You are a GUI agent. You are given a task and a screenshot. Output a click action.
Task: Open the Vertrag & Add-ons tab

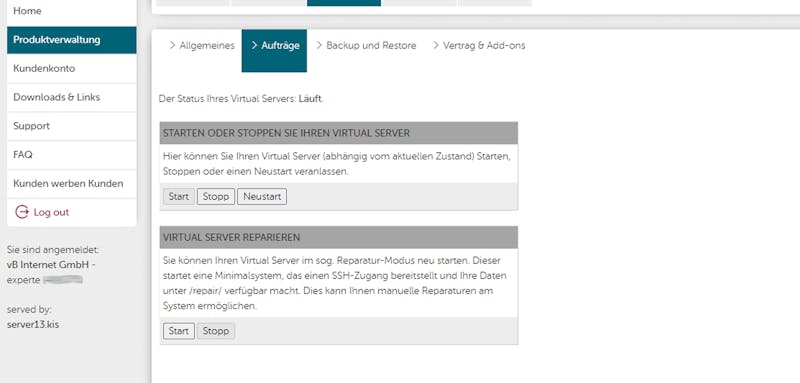pyautogui.click(x=479, y=45)
